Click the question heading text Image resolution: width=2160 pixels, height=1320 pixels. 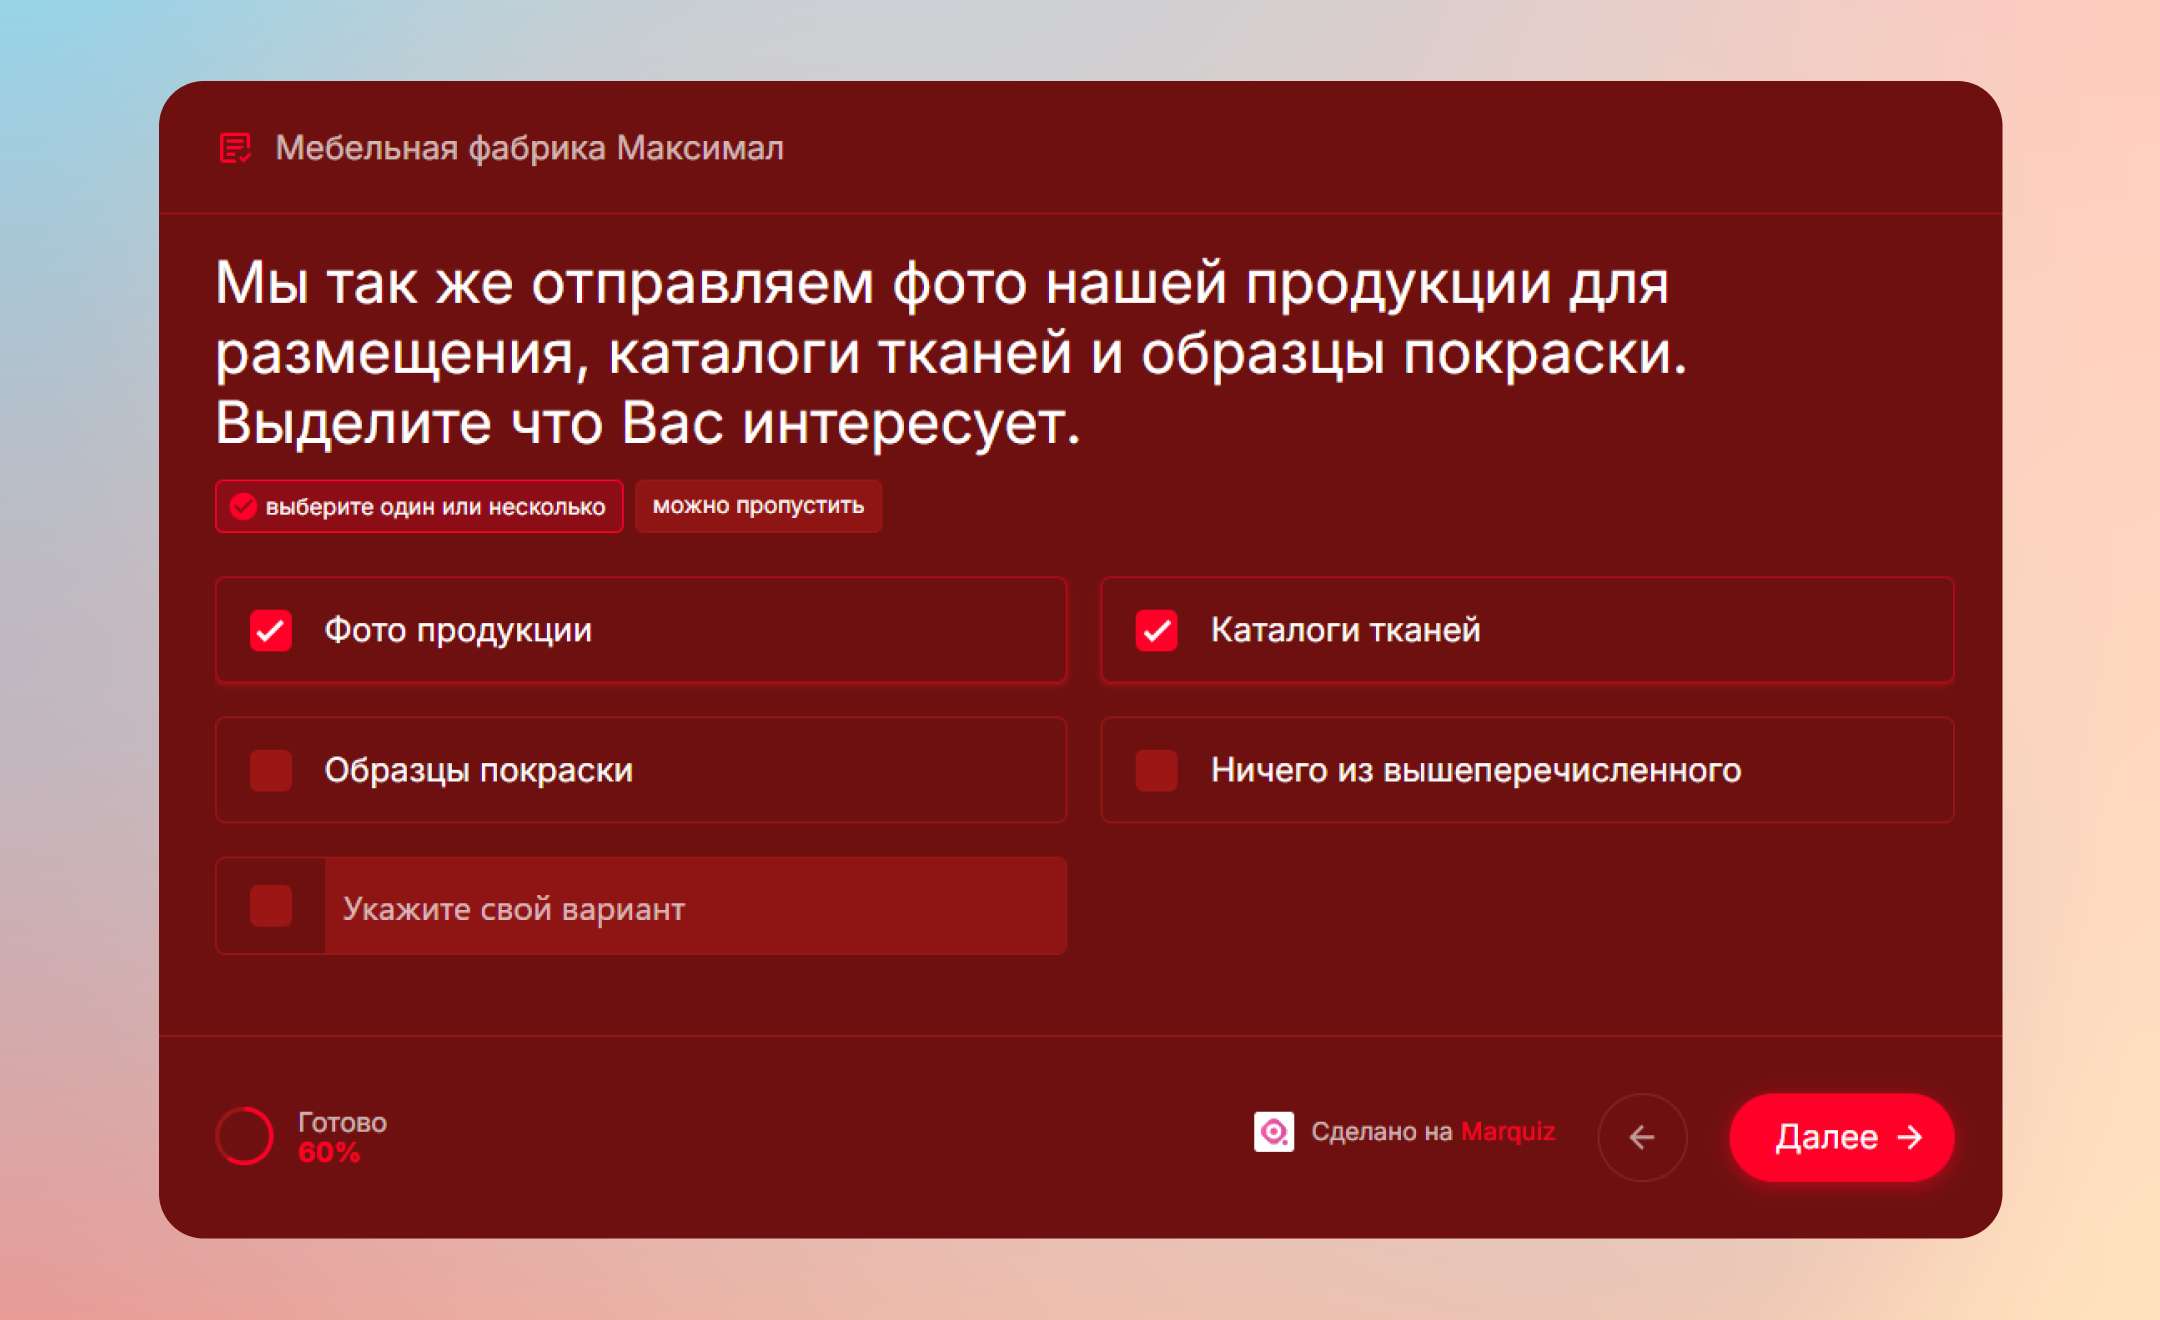tap(951, 353)
